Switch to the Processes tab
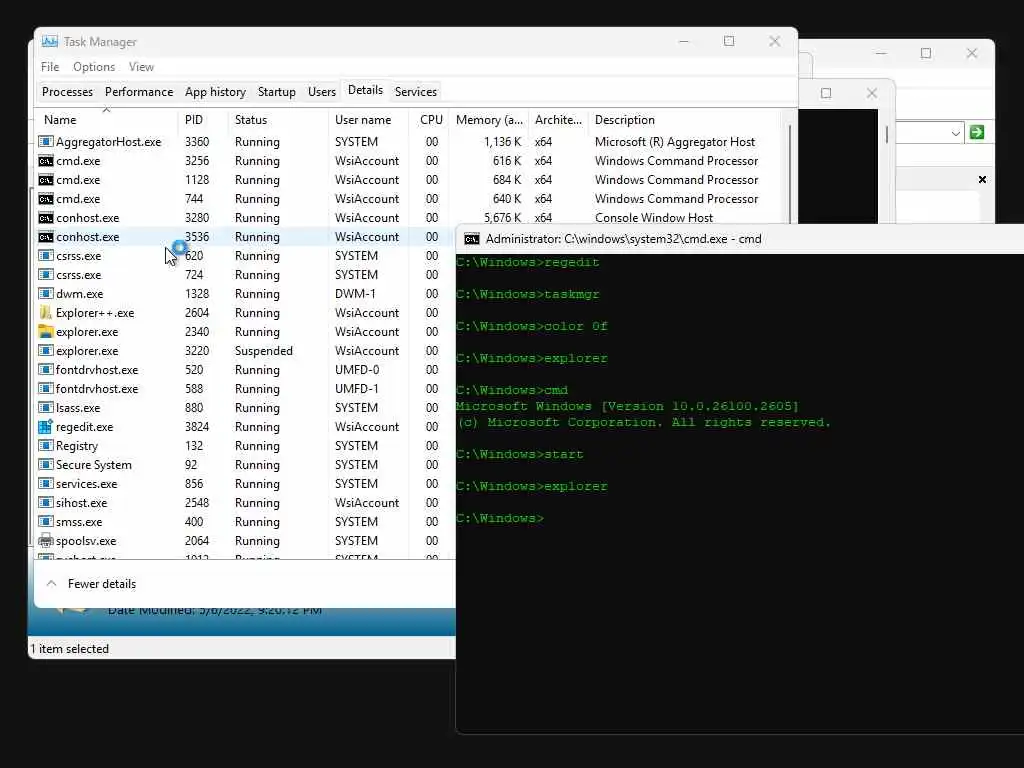 [x=67, y=92]
